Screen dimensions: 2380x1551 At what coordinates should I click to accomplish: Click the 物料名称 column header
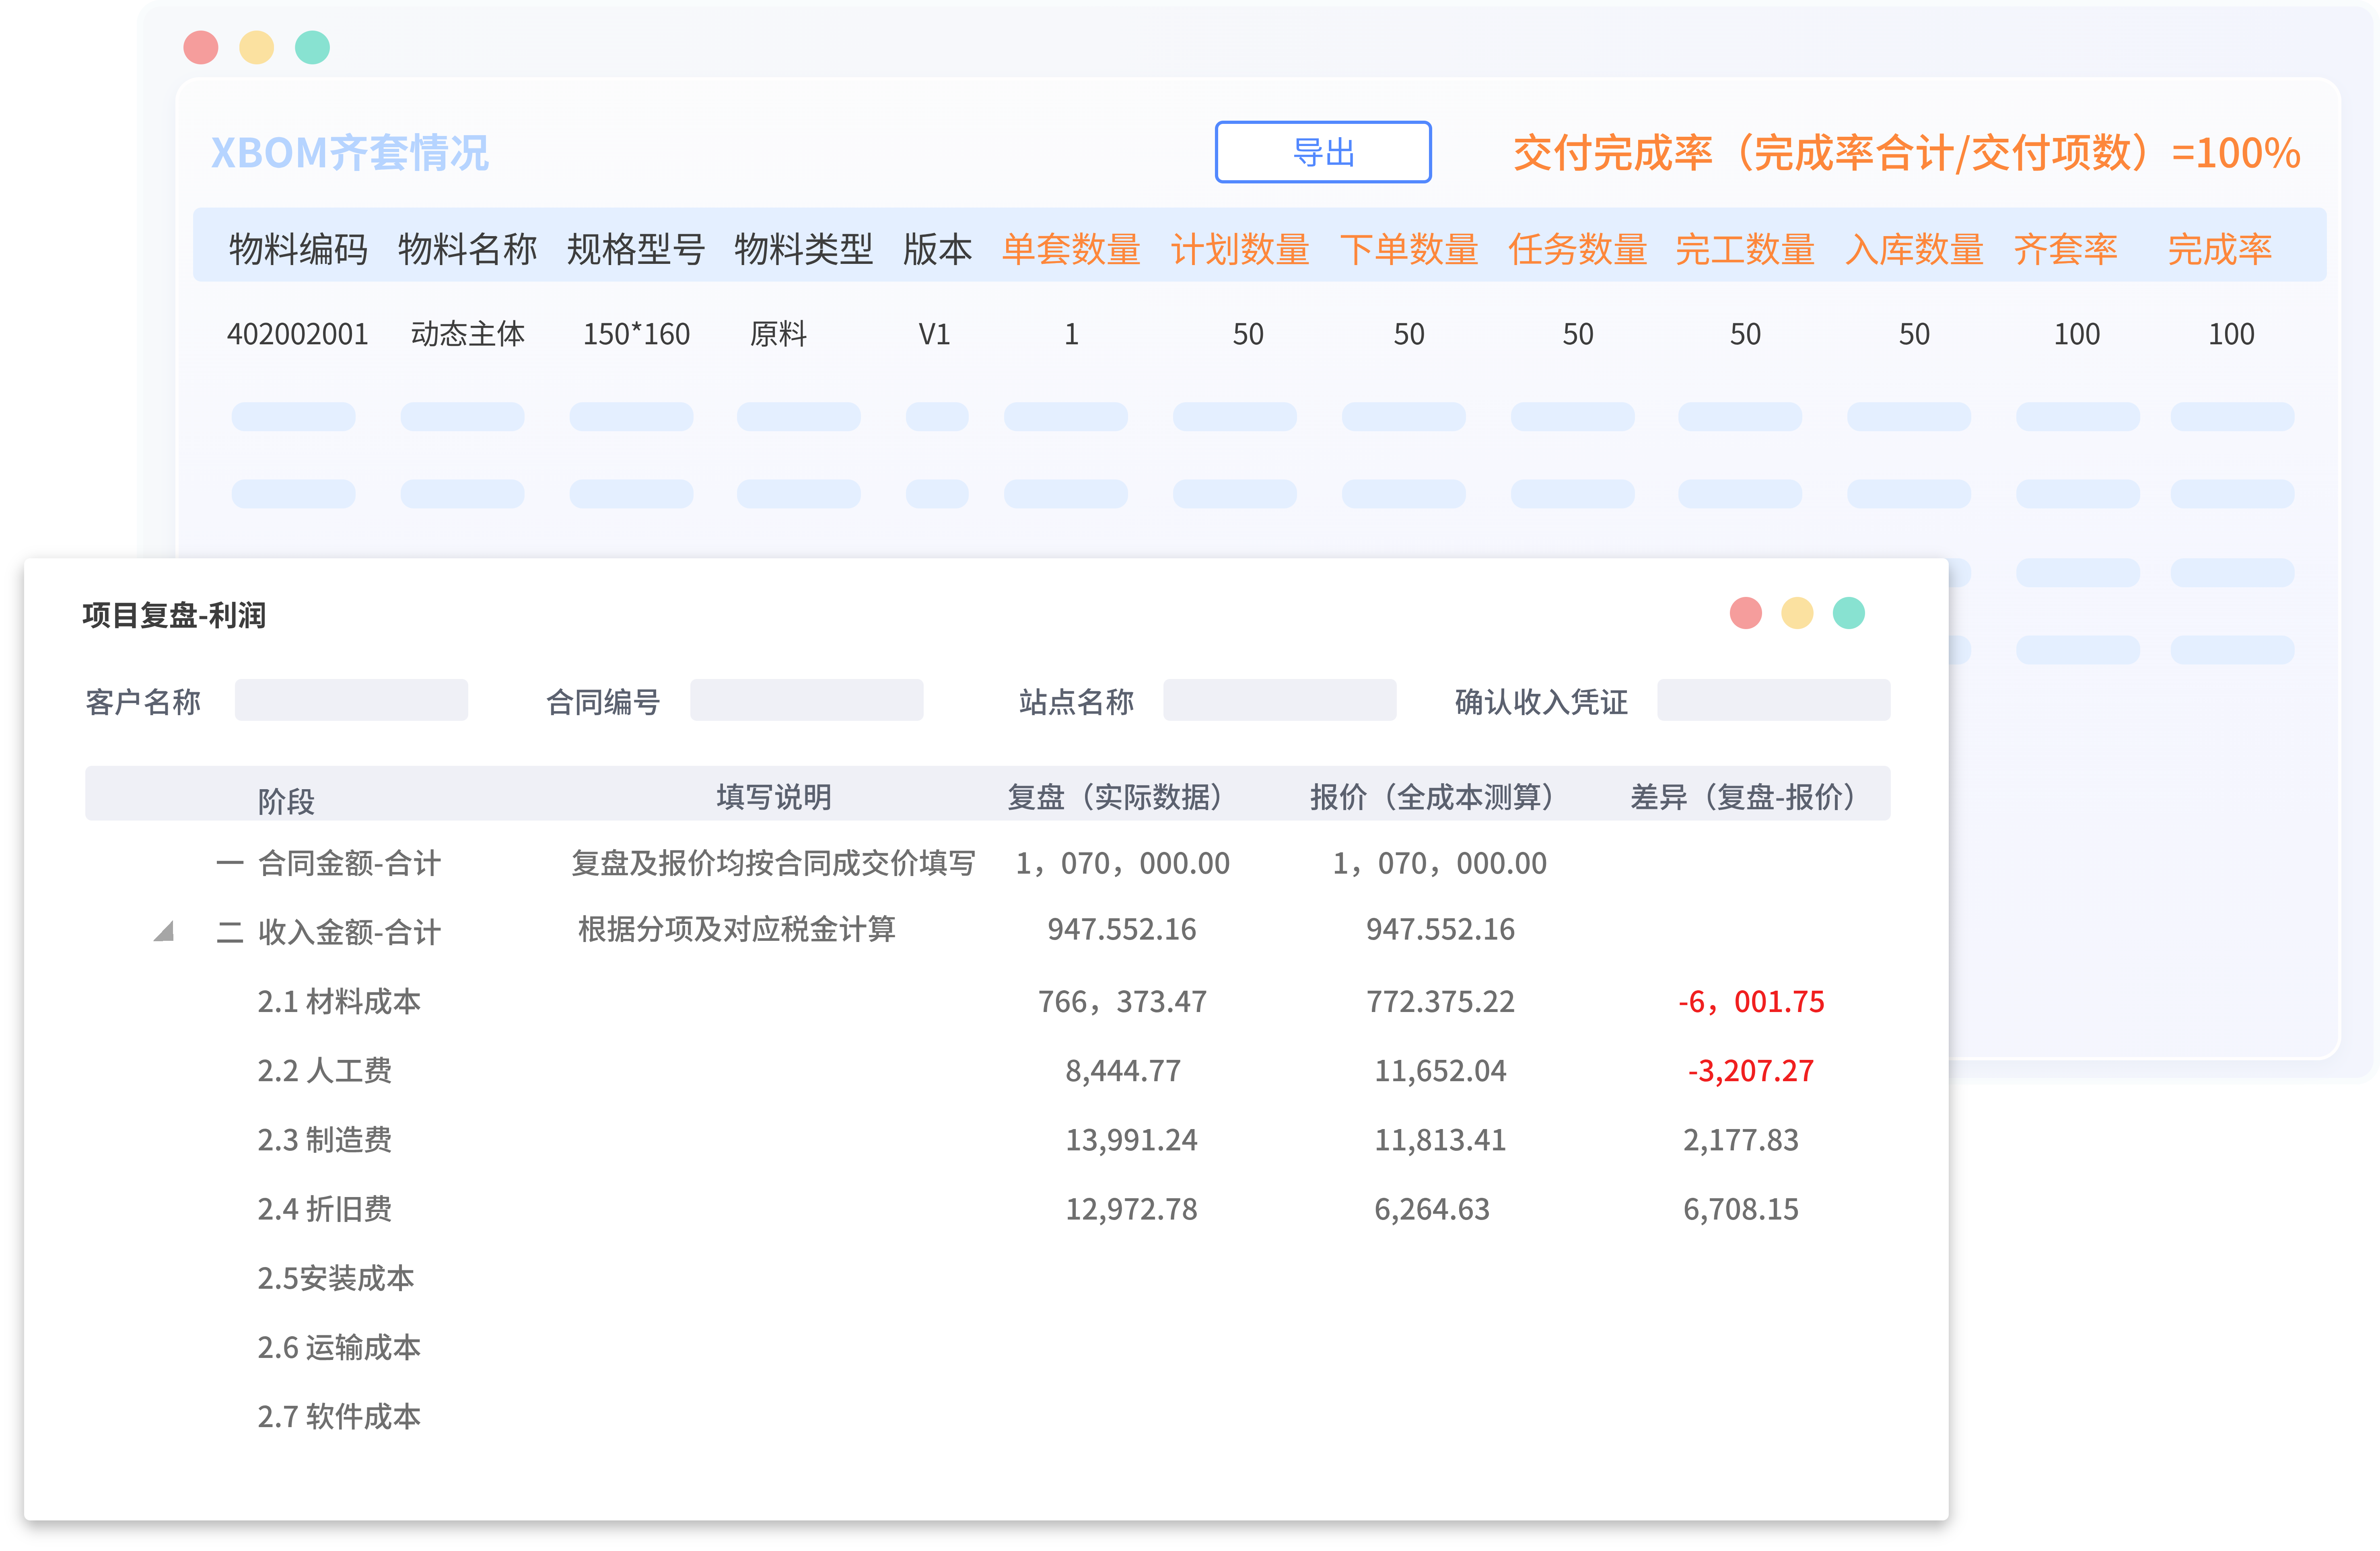[467, 249]
